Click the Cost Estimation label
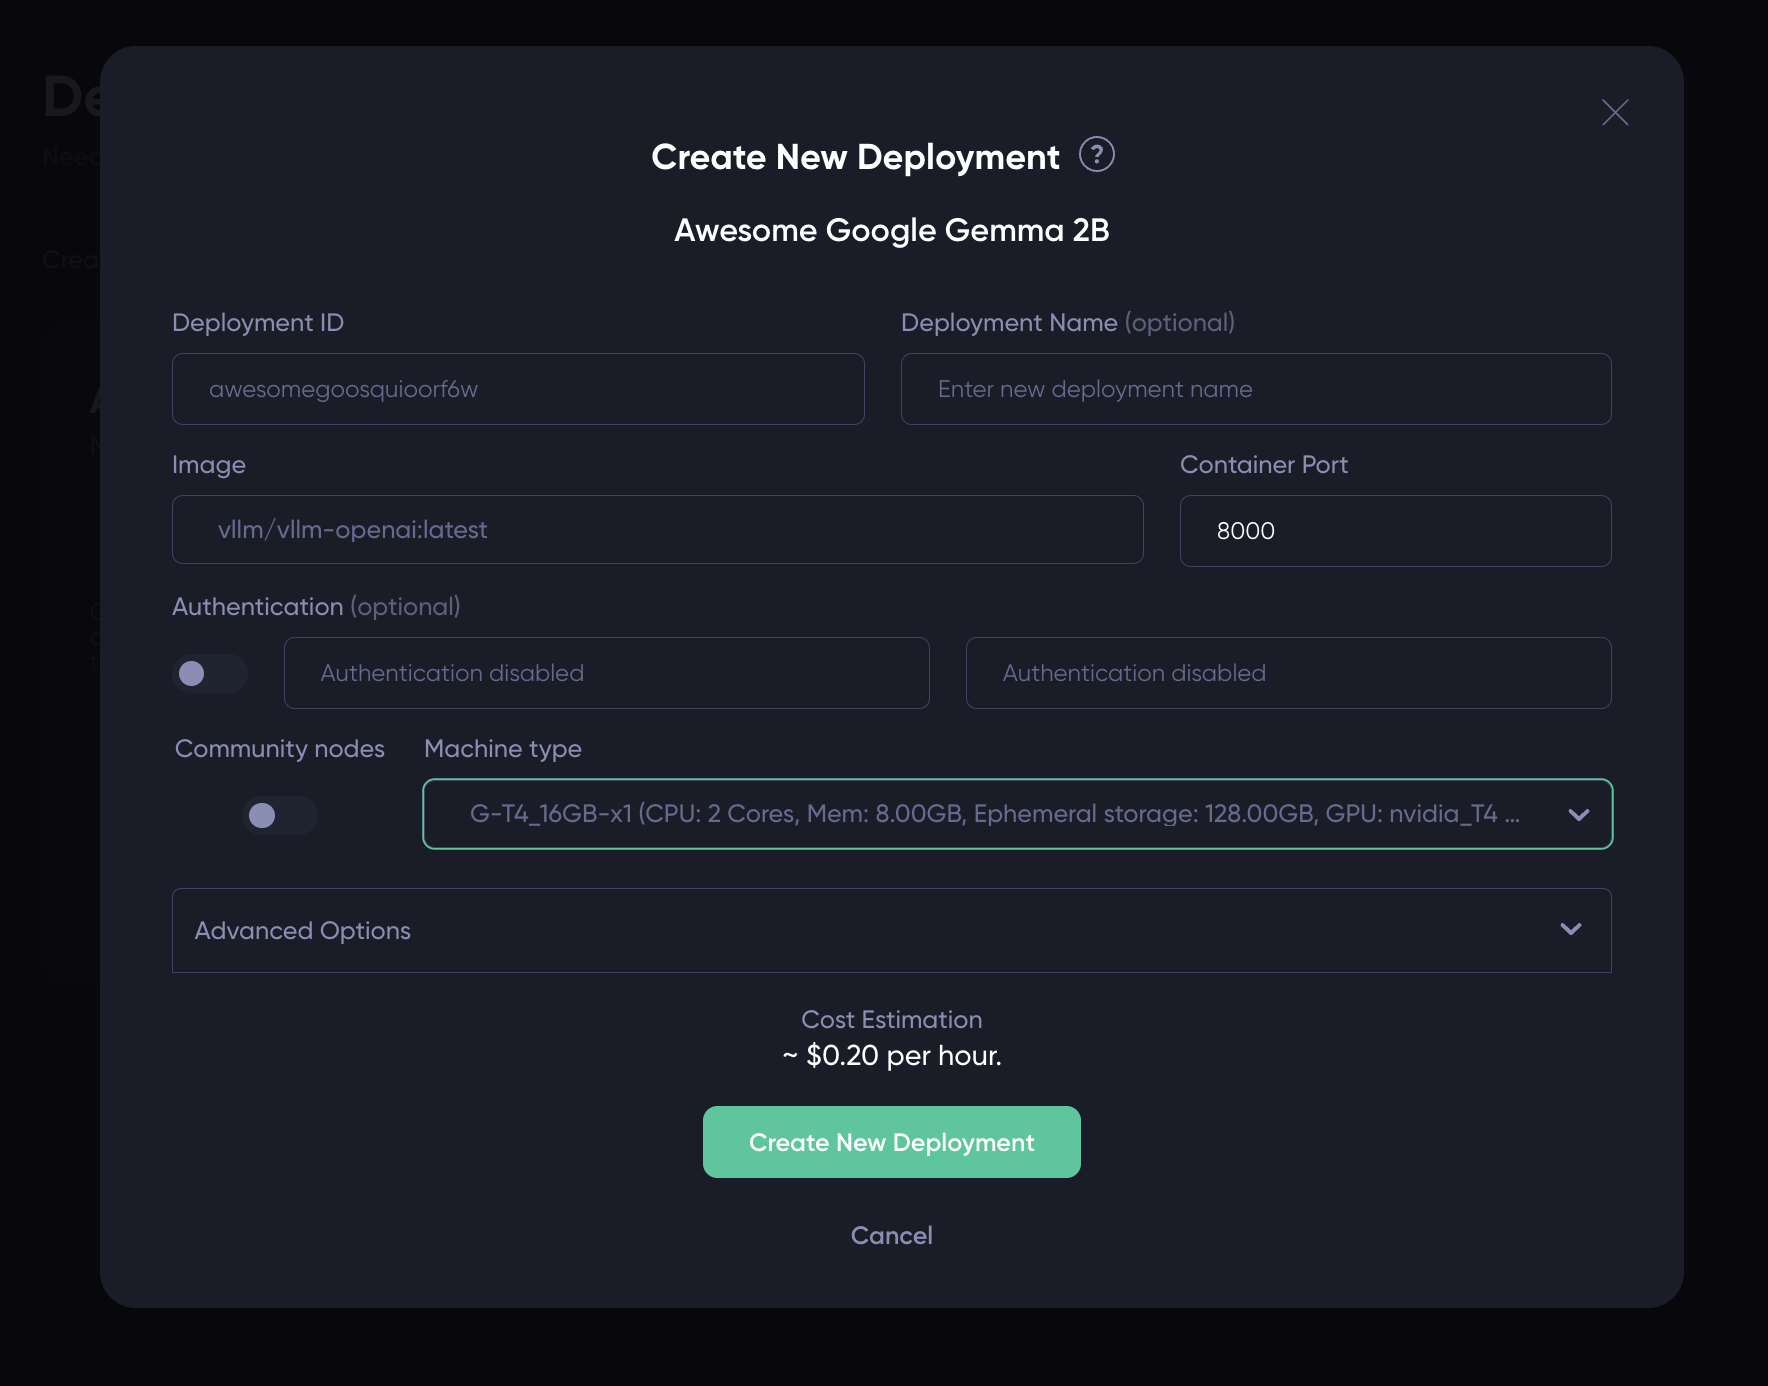Image resolution: width=1768 pixels, height=1386 pixels. tap(891, 1019)
